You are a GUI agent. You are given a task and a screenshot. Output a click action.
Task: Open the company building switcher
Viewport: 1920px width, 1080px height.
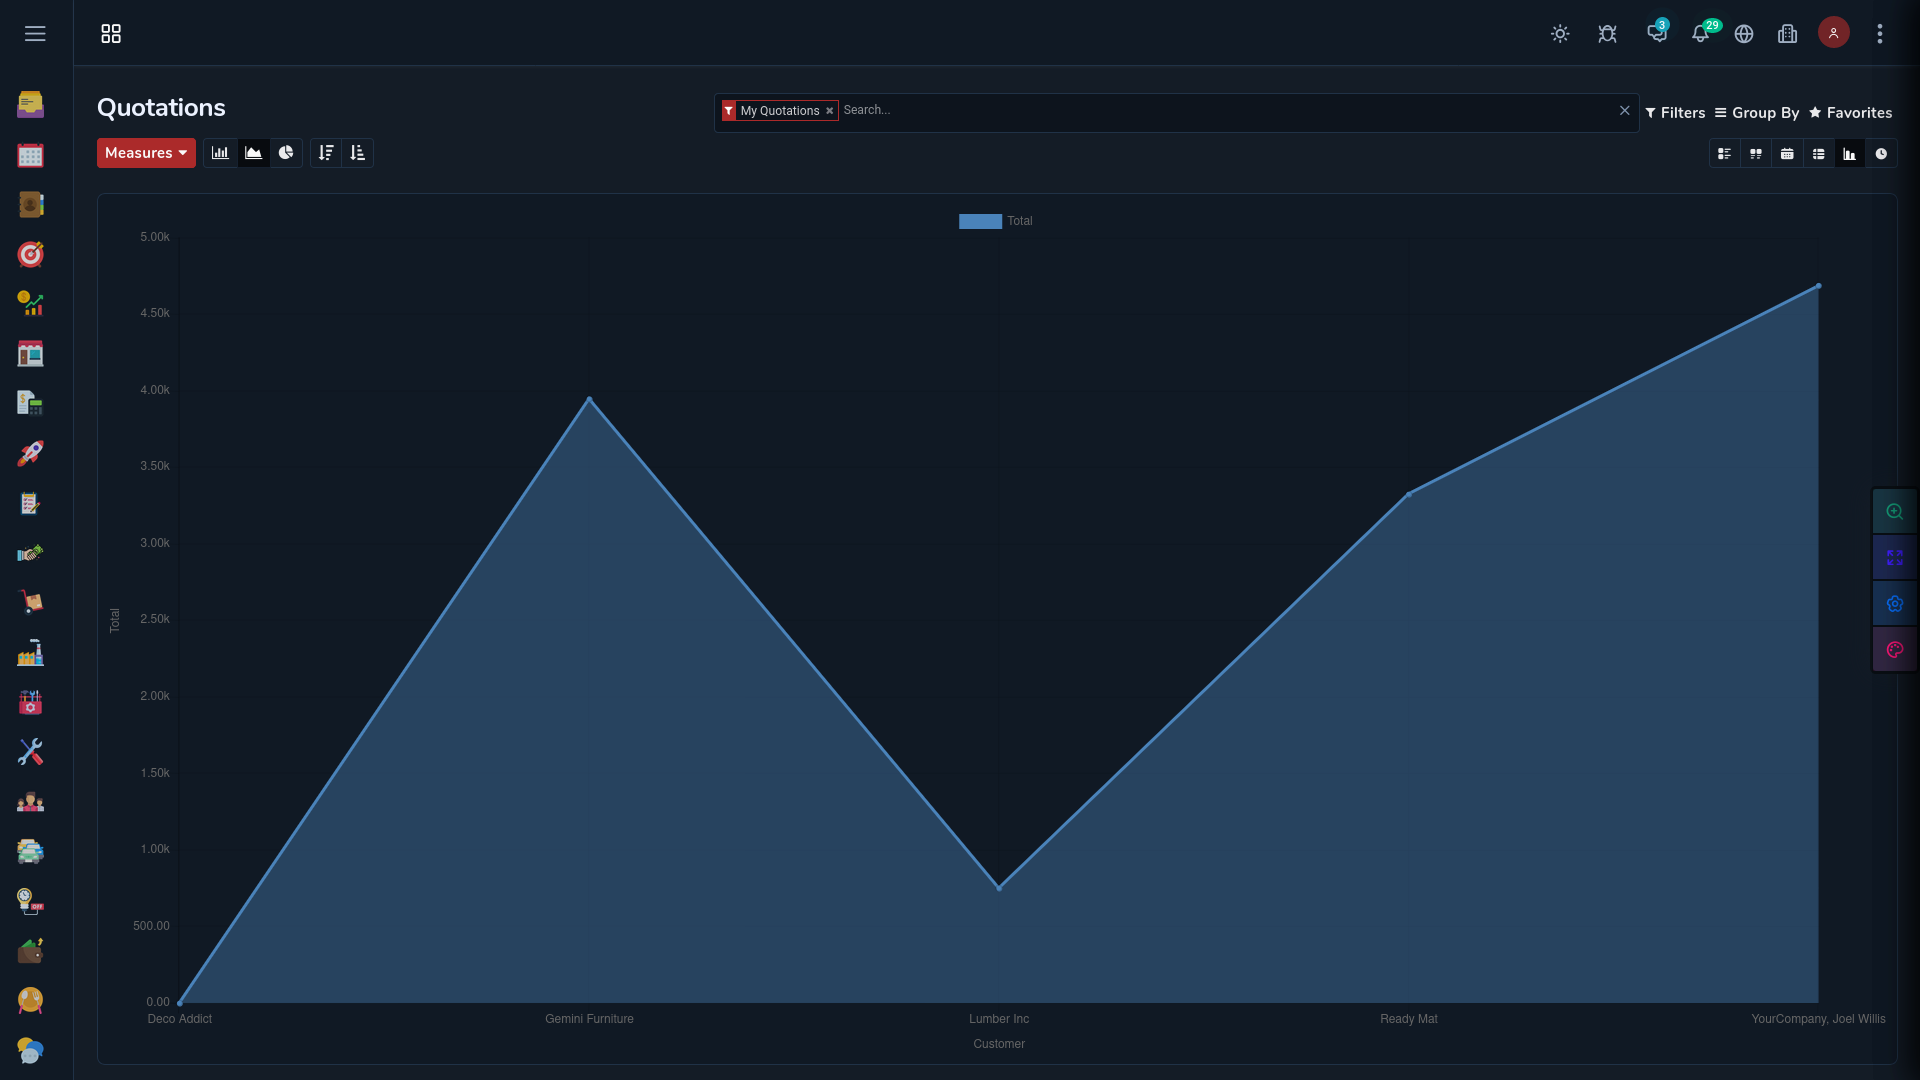click(1788, 34)
